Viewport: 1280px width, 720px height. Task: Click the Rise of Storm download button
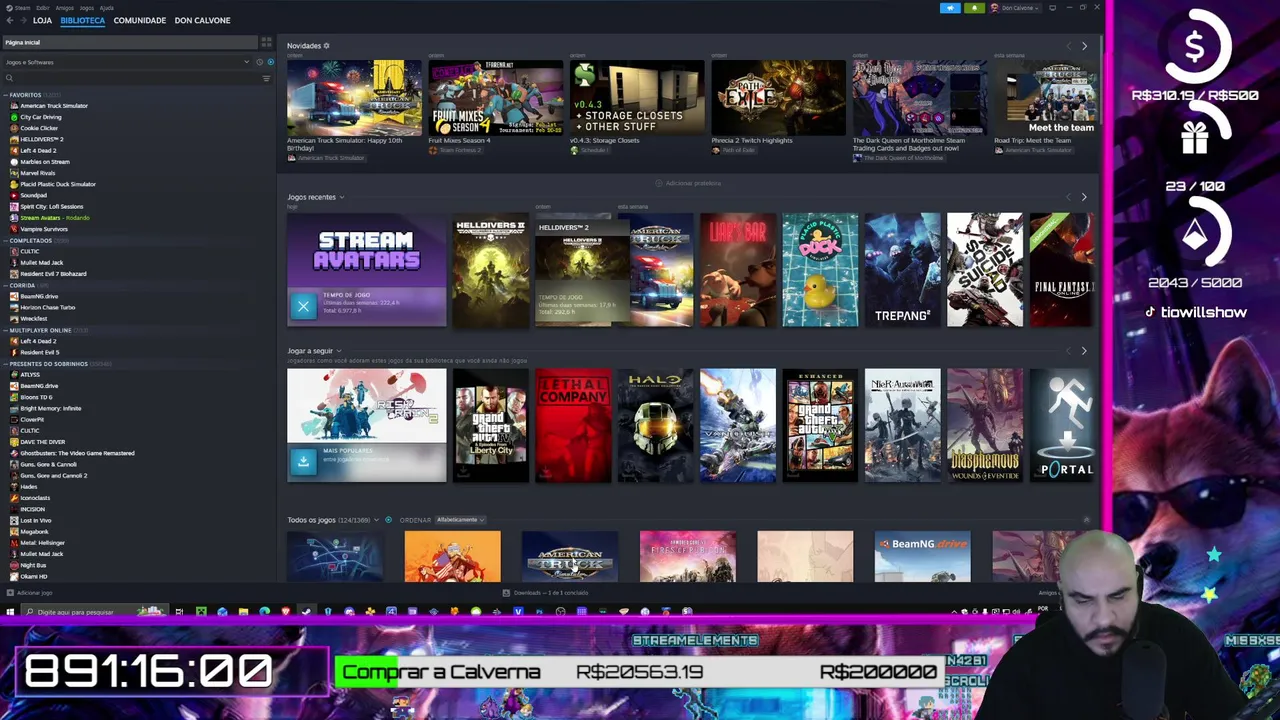[x=303, y=461]
